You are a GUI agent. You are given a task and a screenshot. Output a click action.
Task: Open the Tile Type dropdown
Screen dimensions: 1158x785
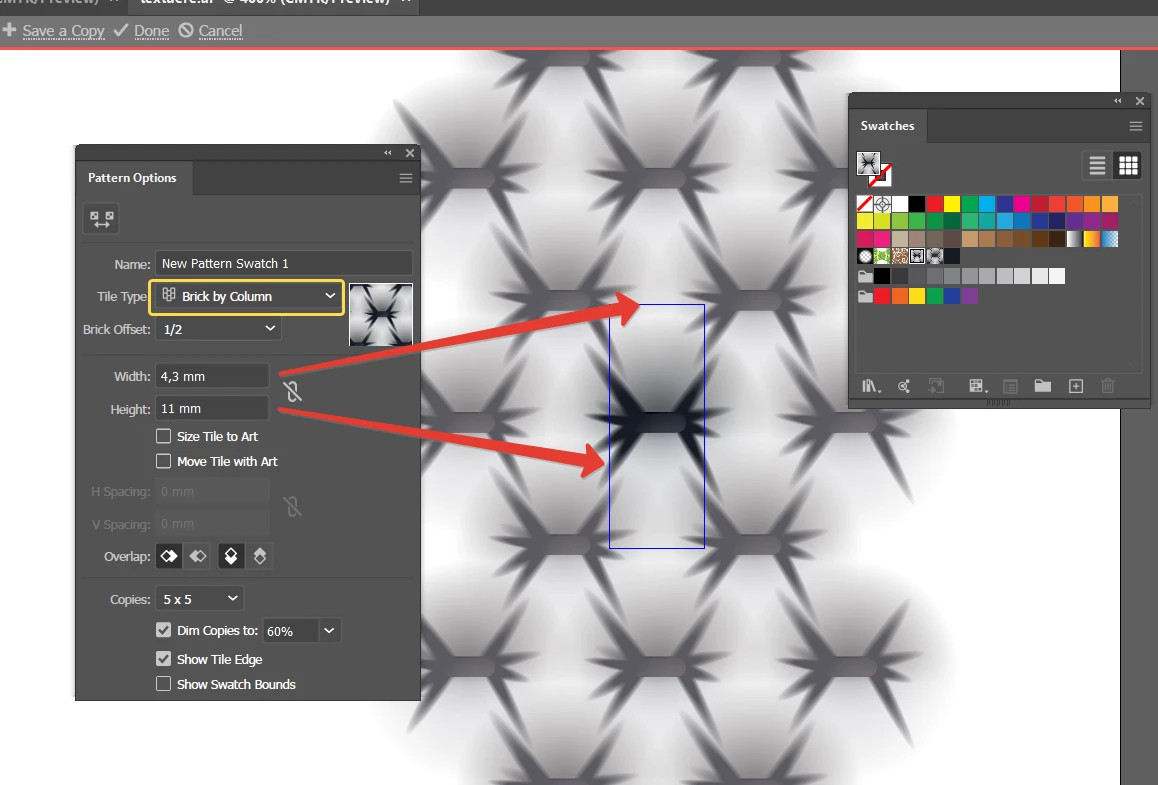pyautogui.click(x=247, y=296)
